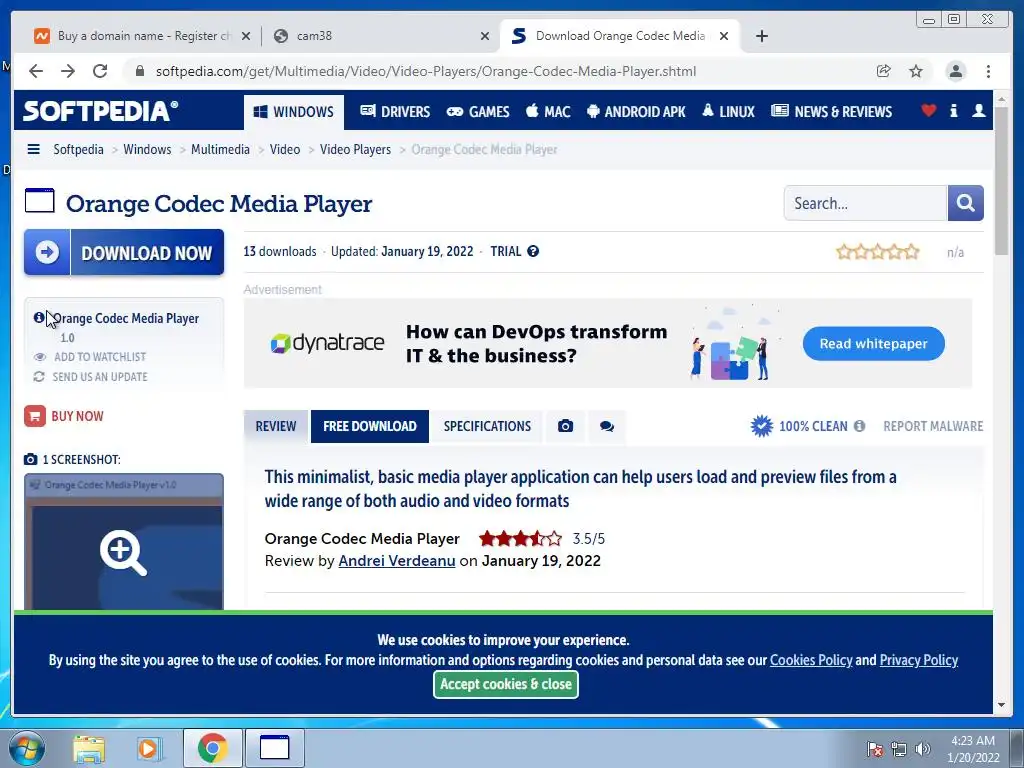Viewport: 1024px width, 768px height.
Task: Open the comments speech-bubble tab
Action: (607, 426)
